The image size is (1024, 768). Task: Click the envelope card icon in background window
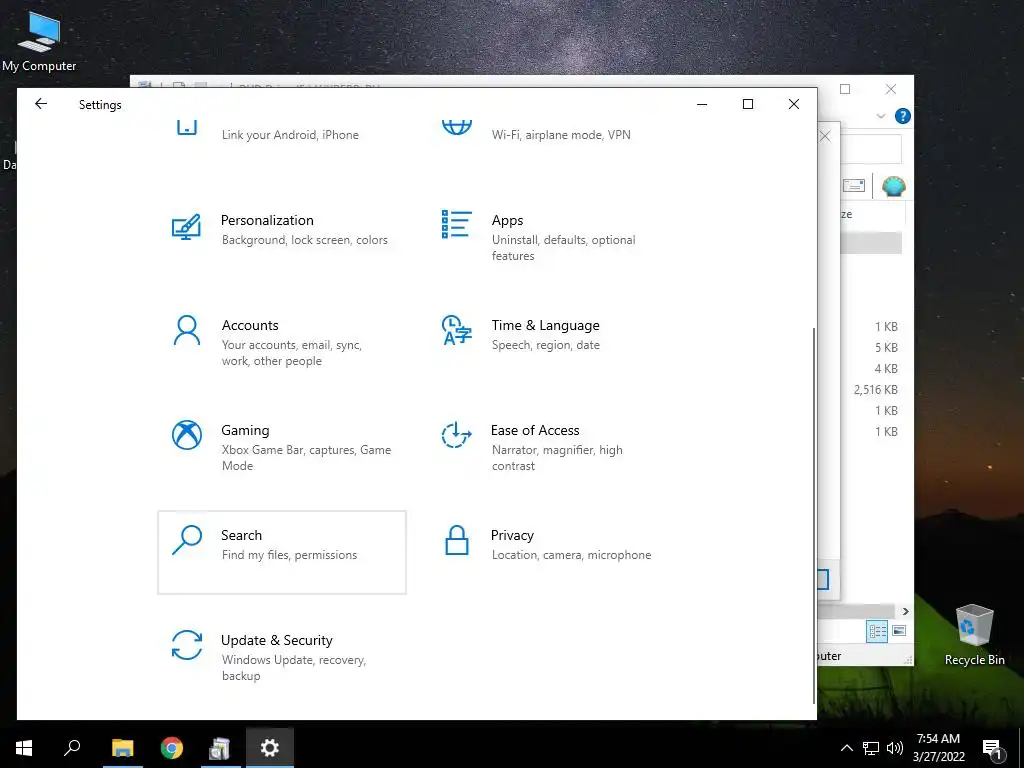tap(854, 186)
